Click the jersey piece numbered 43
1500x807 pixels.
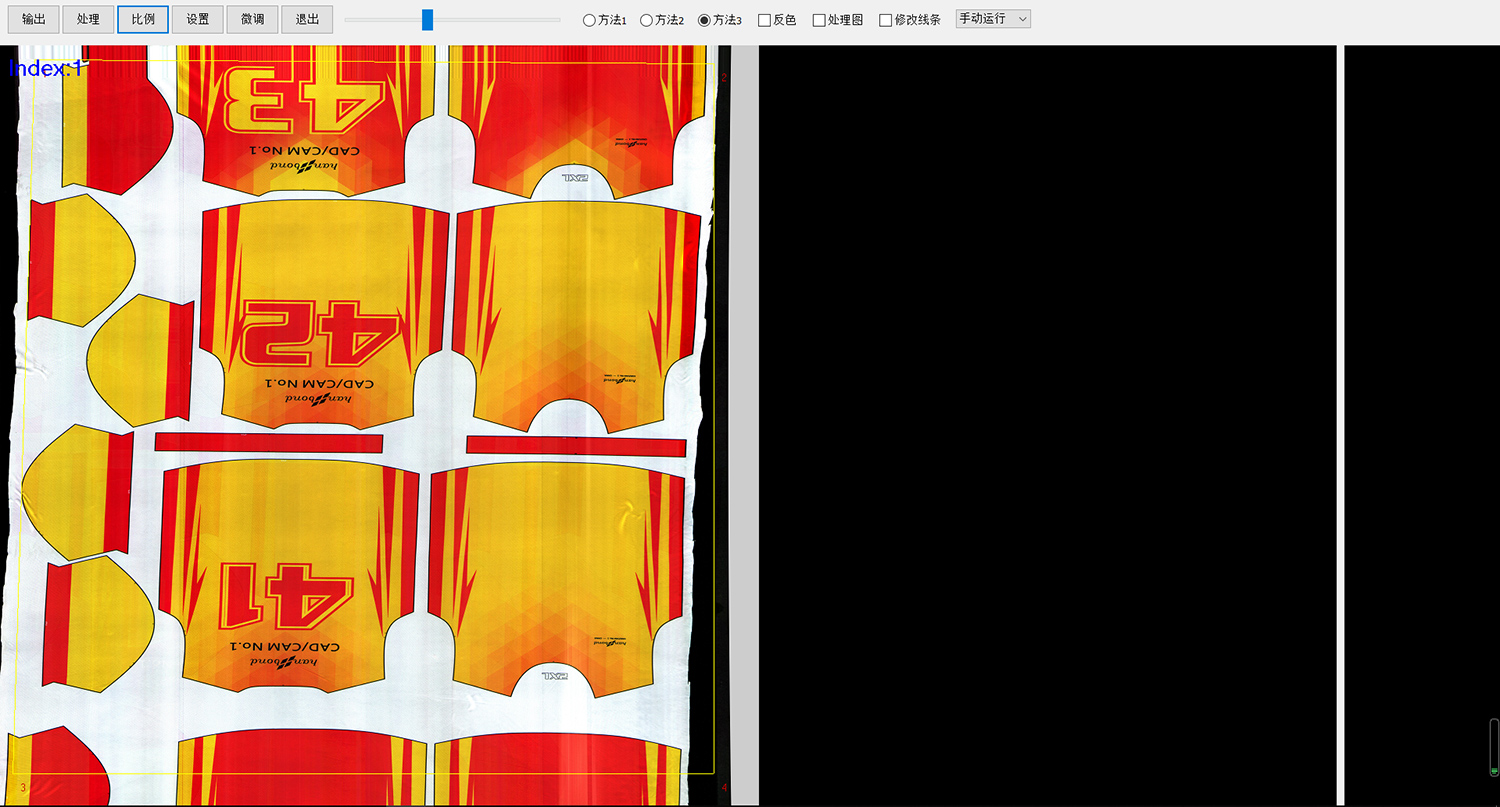tap(305, 110)
